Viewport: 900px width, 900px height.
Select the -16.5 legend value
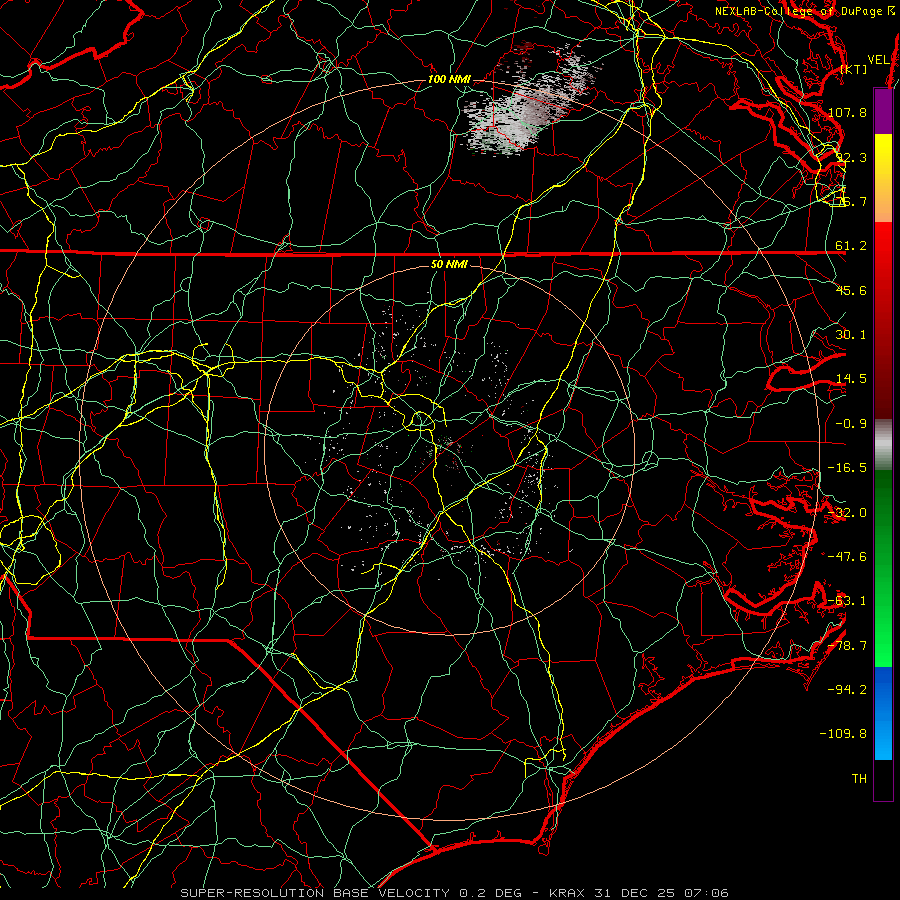(847, 468)
